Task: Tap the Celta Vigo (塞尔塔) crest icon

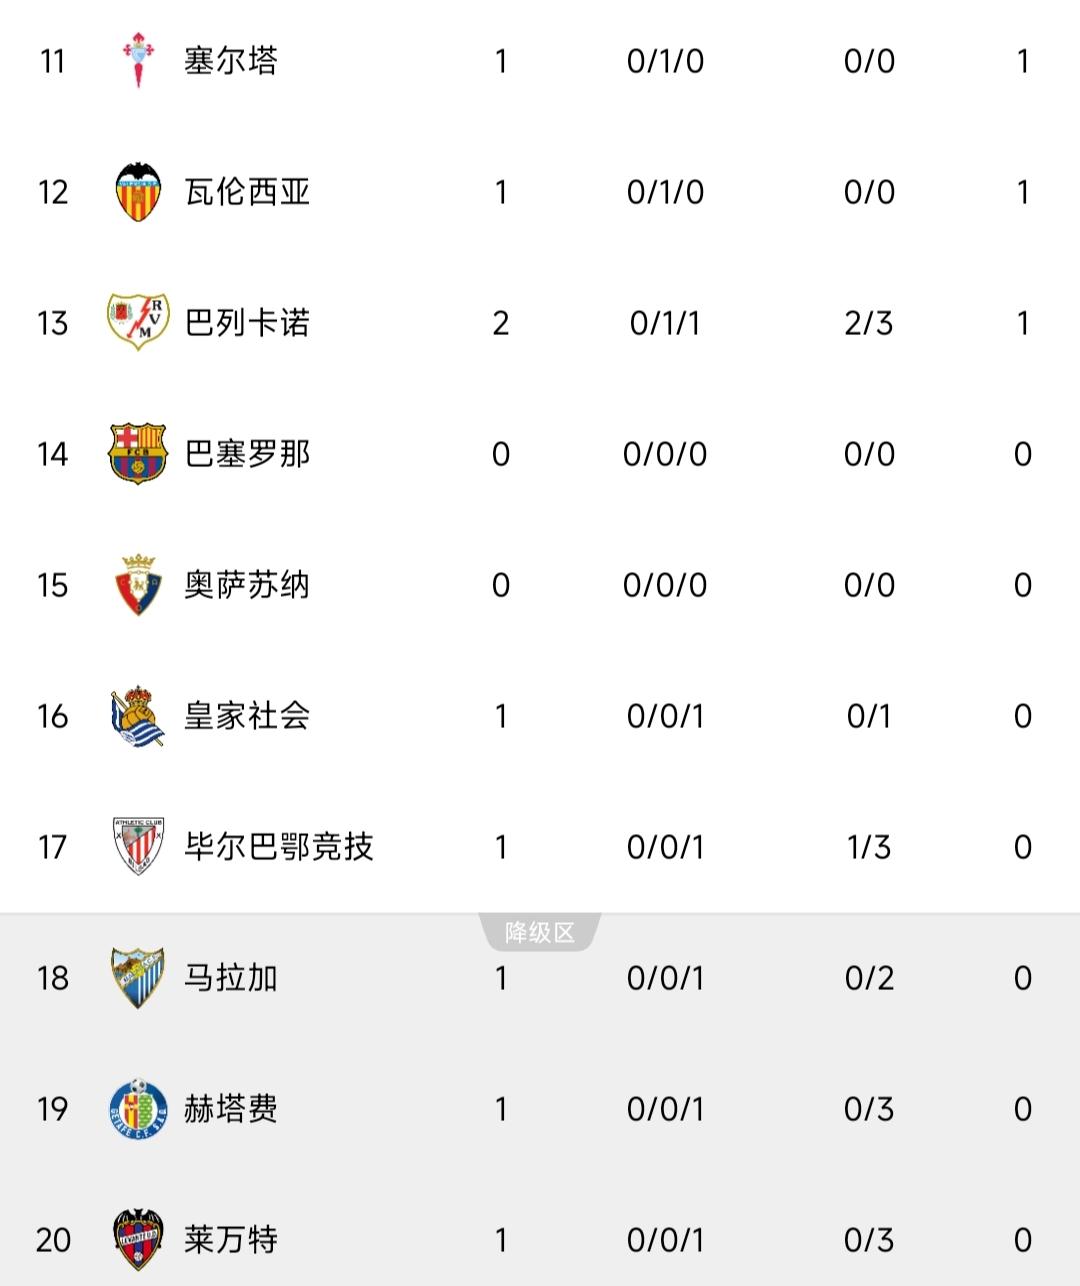Action: point(138,61)
